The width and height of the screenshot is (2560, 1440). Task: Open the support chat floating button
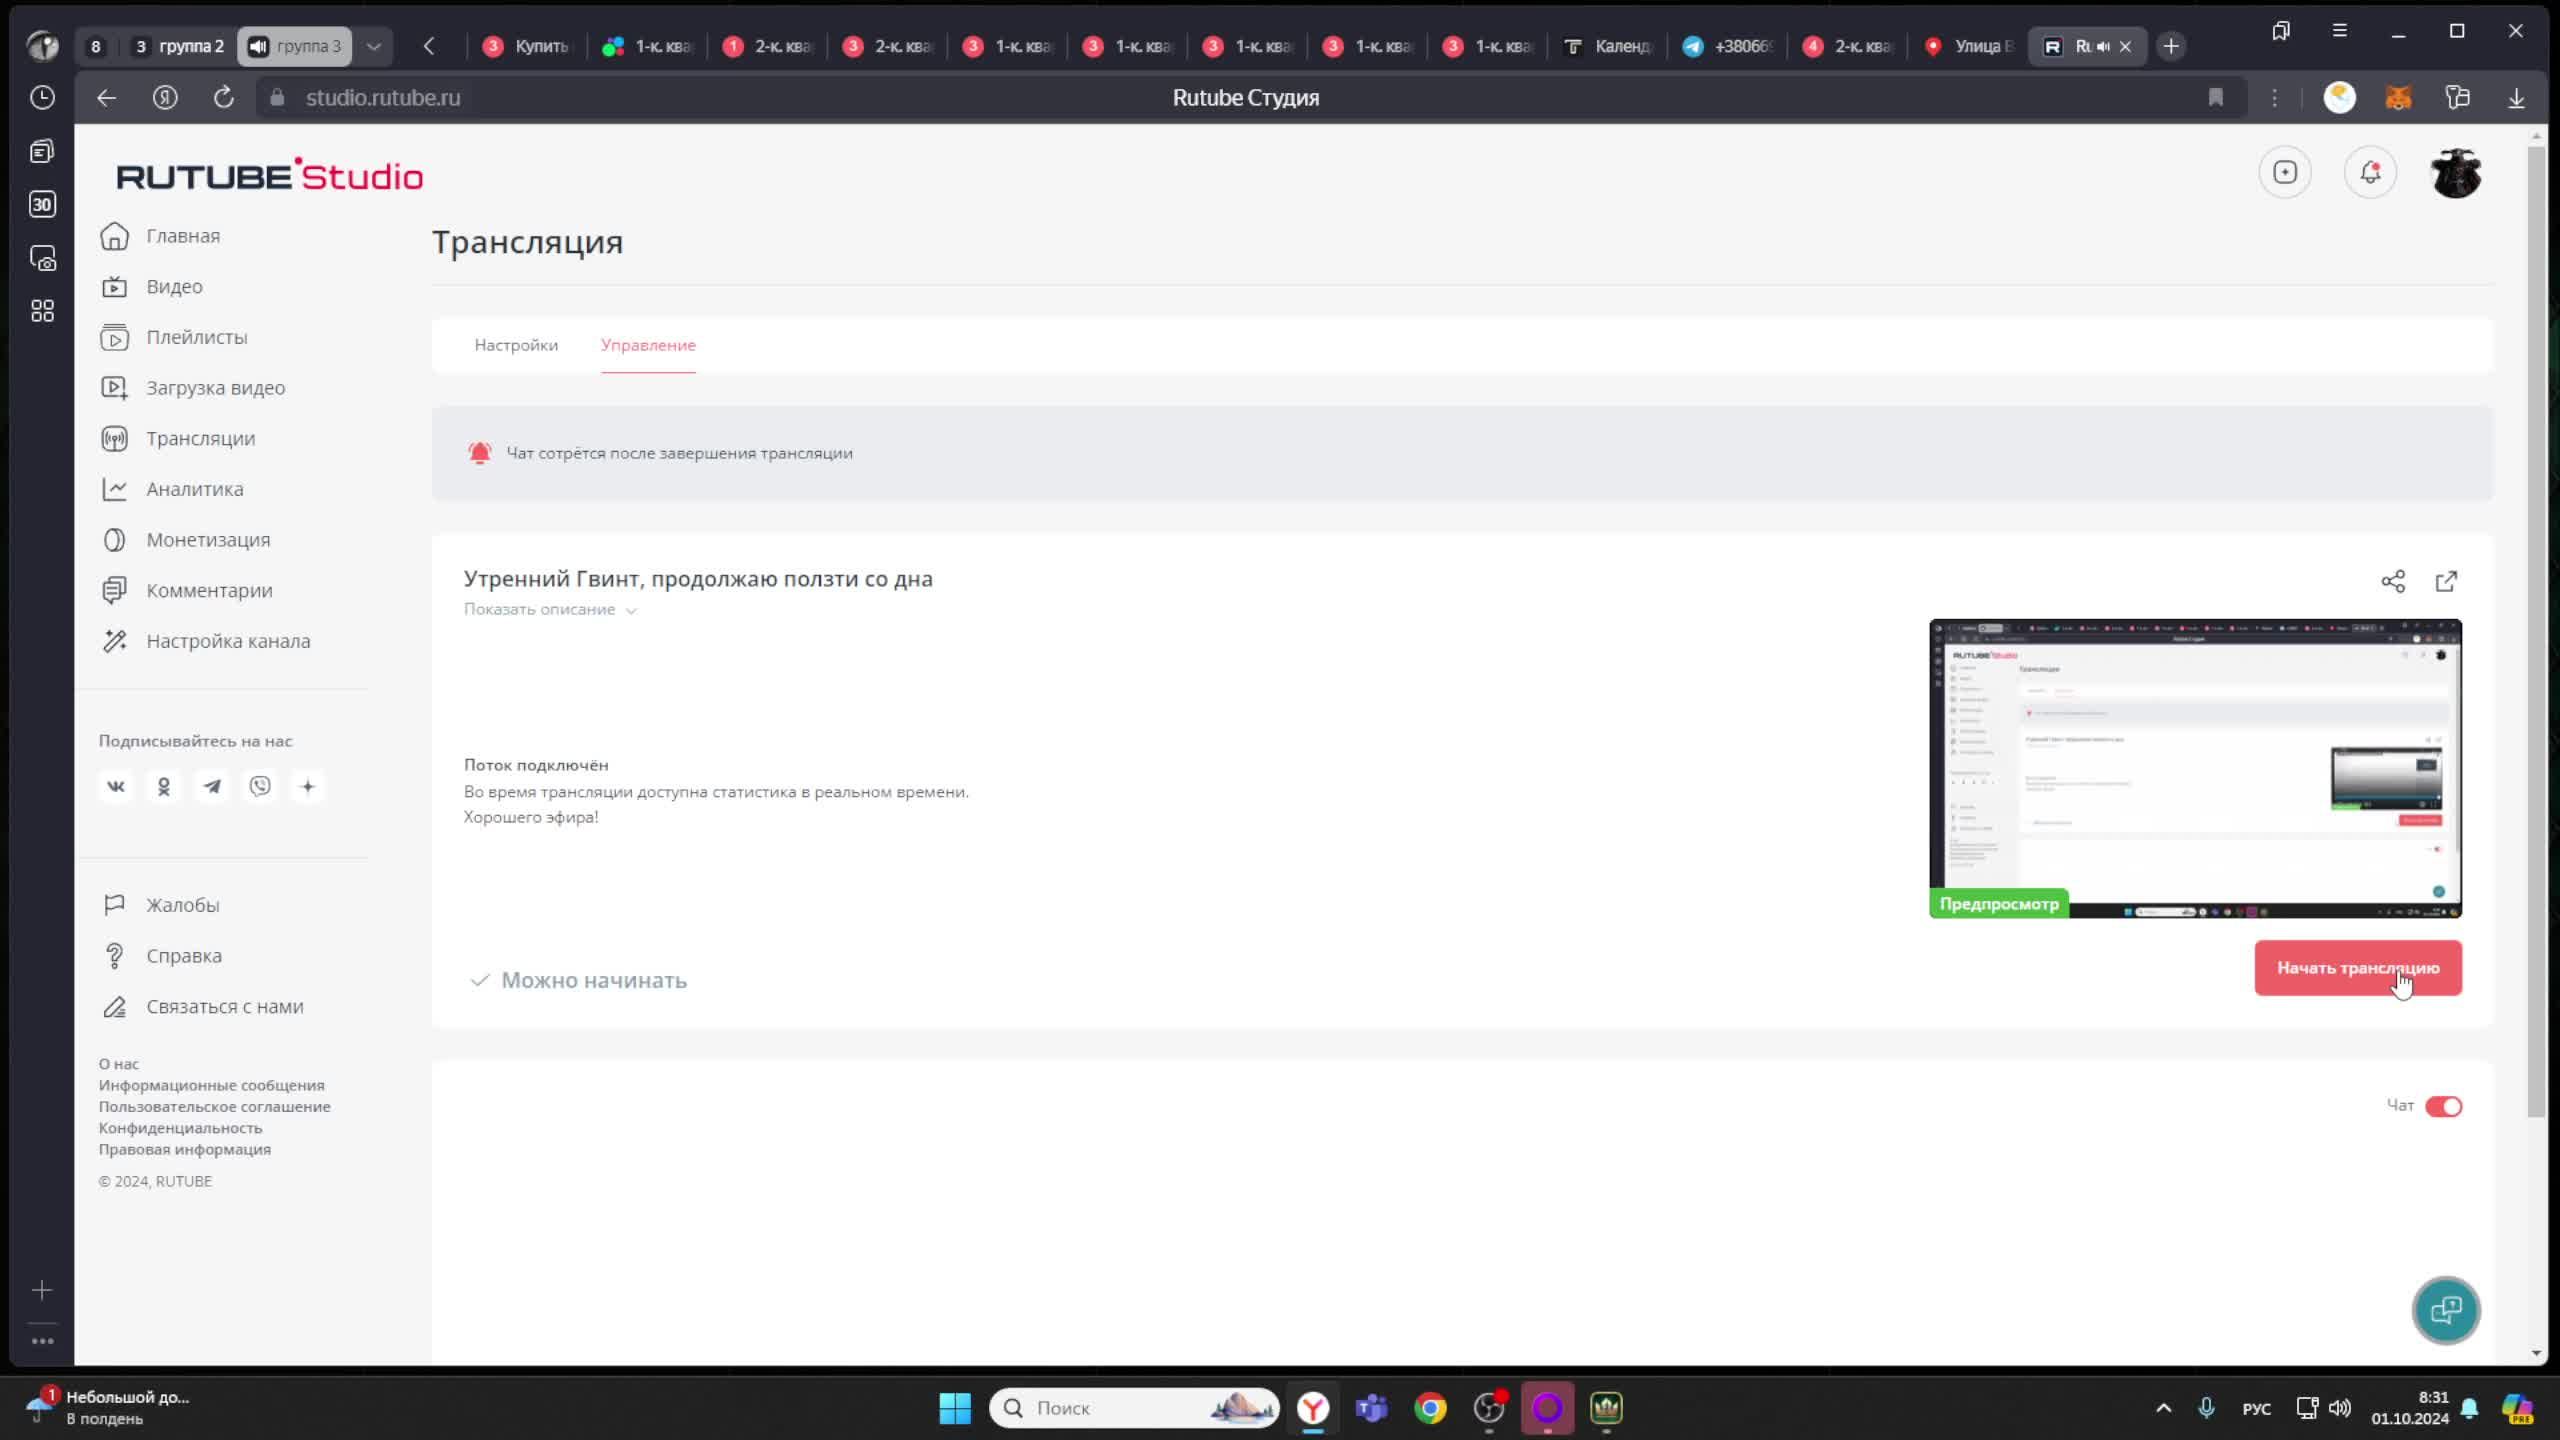(x=2446, y=1310)
